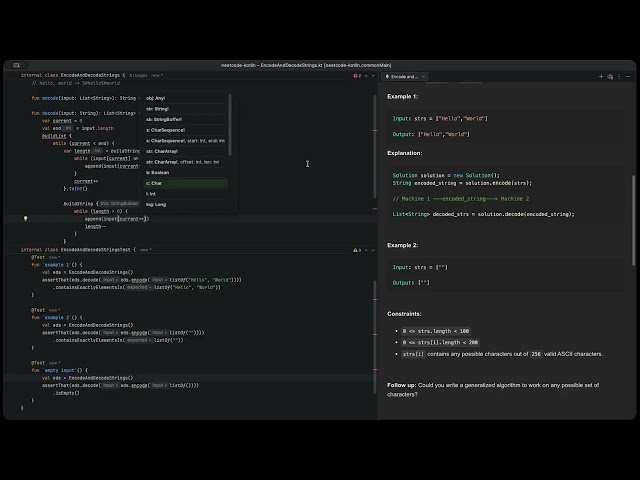Go to next warning in test editor

[373, 250]
